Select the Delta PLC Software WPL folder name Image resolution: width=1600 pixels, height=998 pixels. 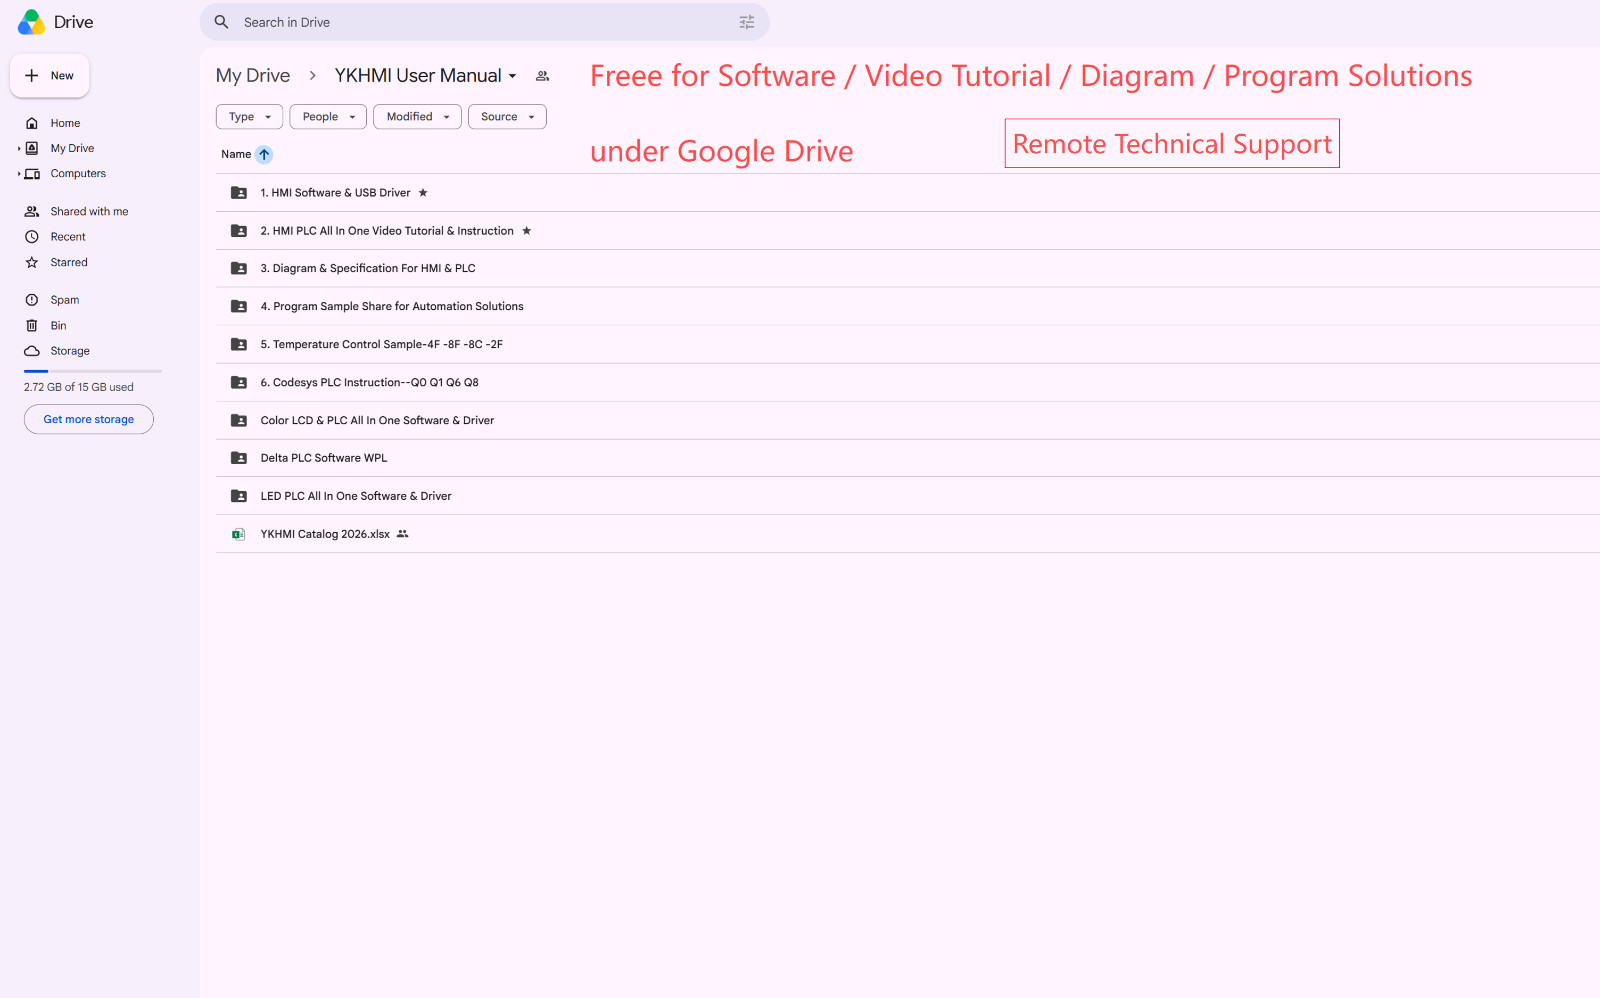(x=324, y=458)
